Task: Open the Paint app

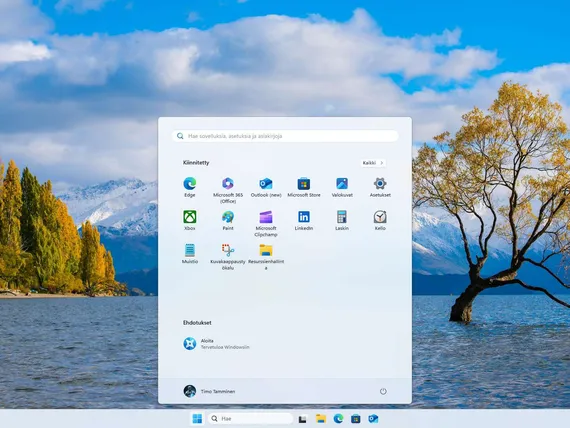Action: pos(228,220)
